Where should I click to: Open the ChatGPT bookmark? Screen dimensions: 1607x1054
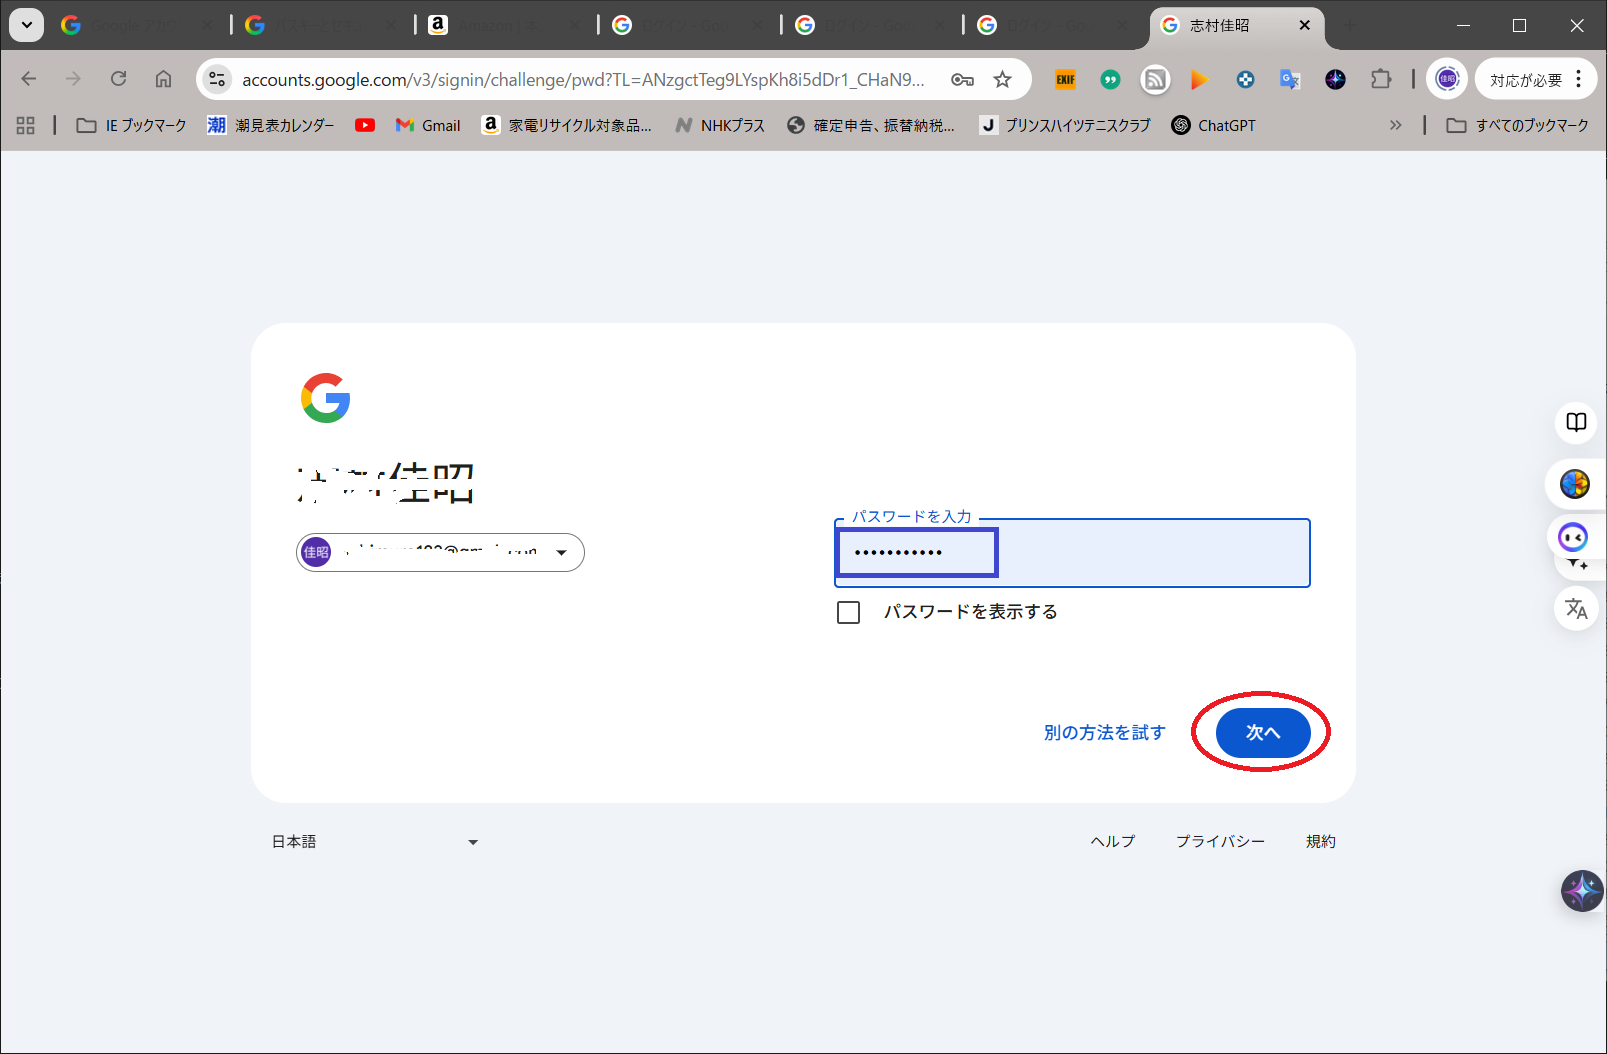[x=1213, y=125]
